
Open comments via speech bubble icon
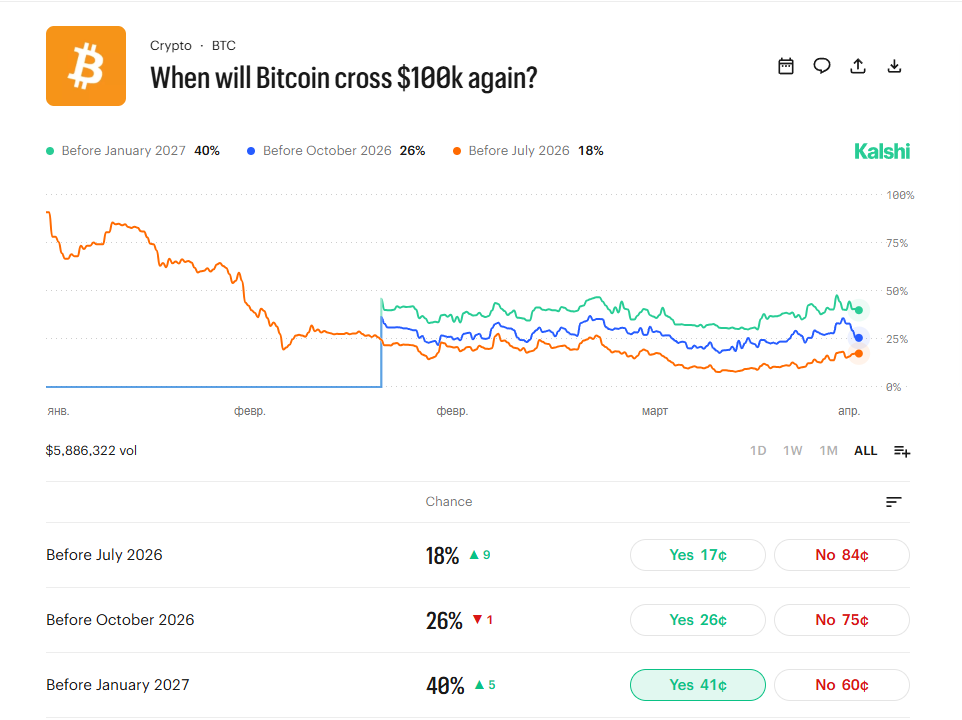pos(822,66)
